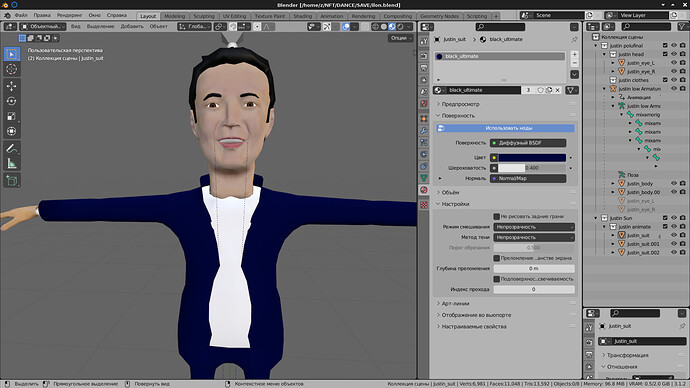Image resolution: width=690 pixels, height=388 pixels.
Task: Open the Object Data green triangle tab
Action: pyautogui.click(x=424, y=178)
